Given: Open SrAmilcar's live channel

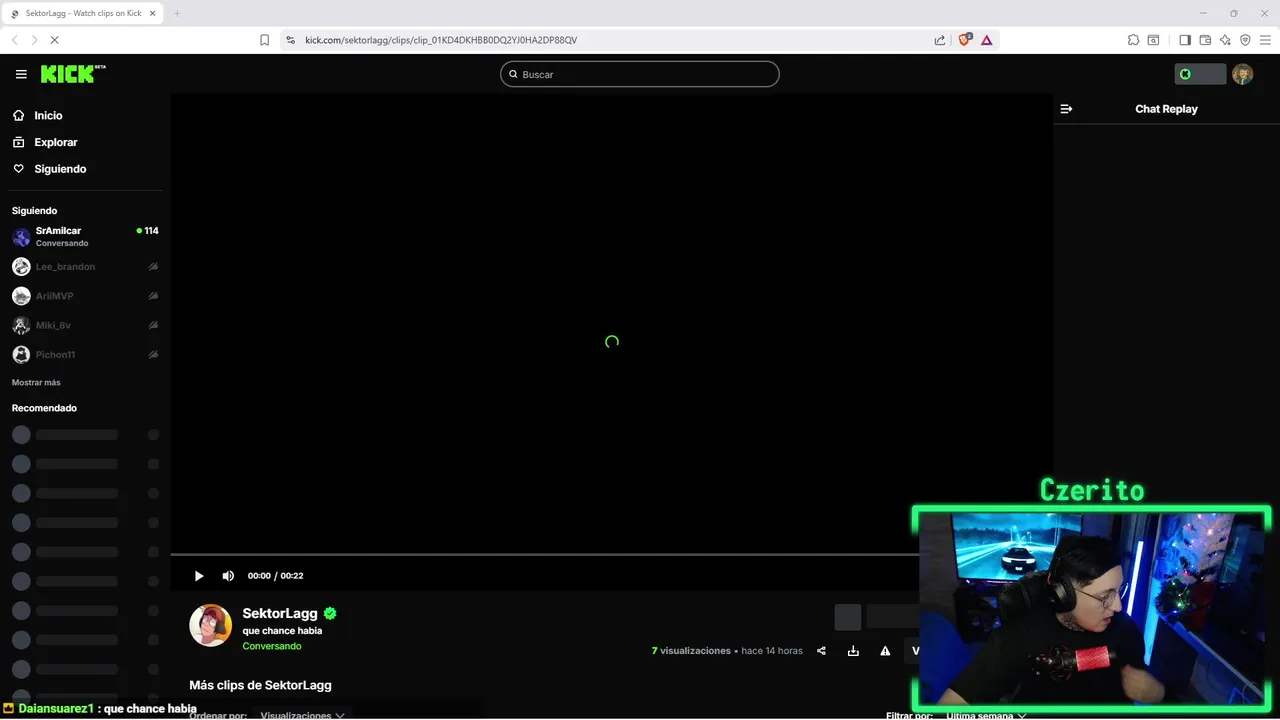Looking at the screenshot, I should pyautogui.click(x=85, y=237).
